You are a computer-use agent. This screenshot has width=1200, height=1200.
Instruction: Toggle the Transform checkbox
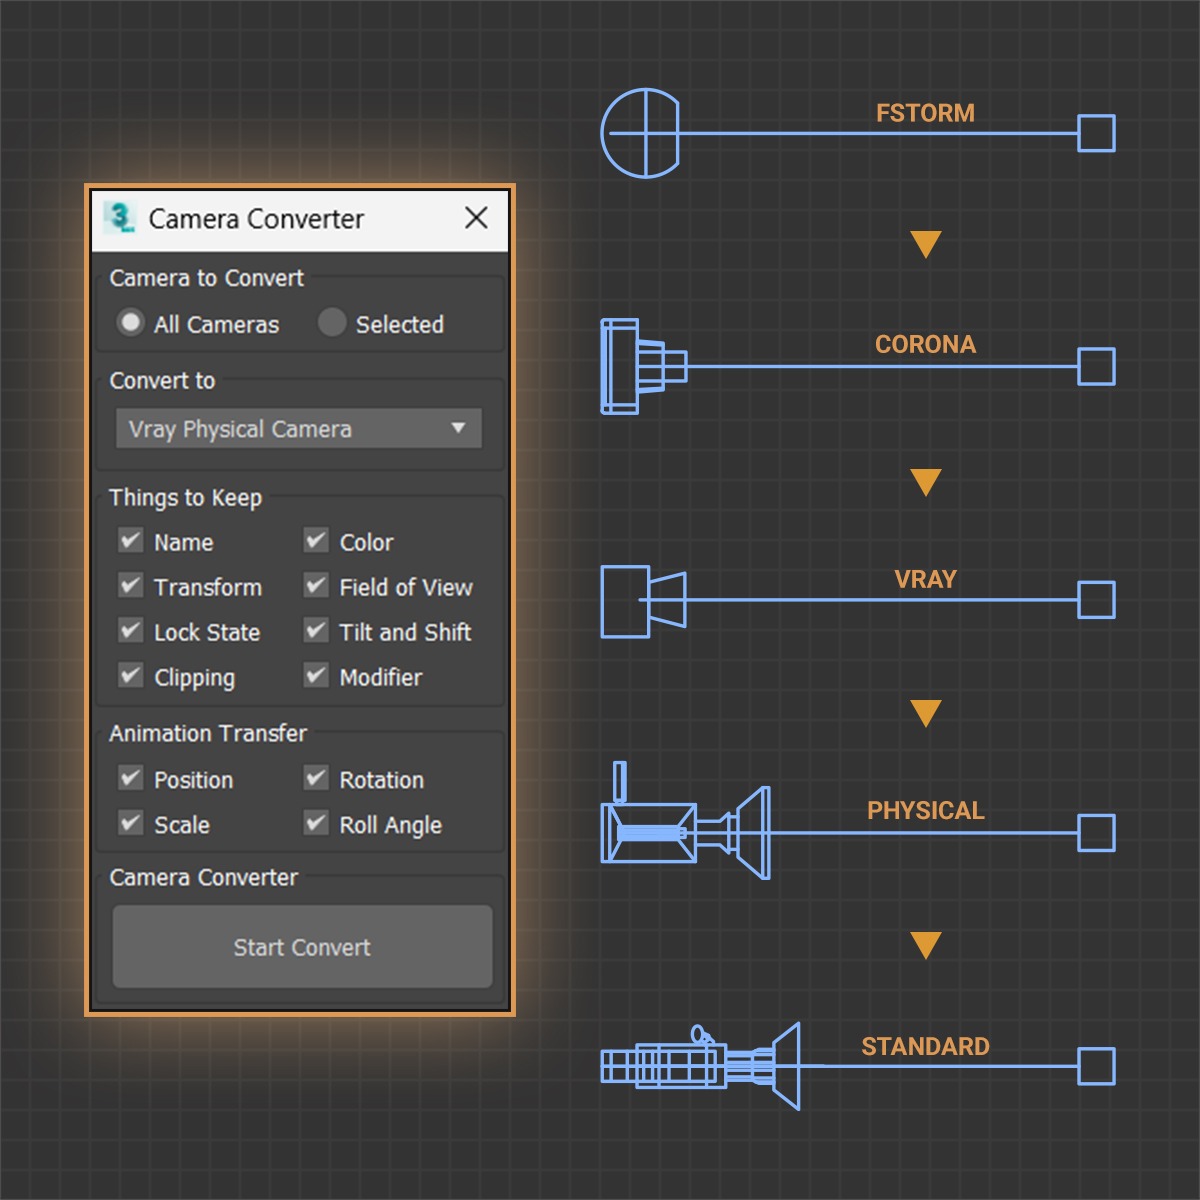pyautogui.click(x=131, y=586)
